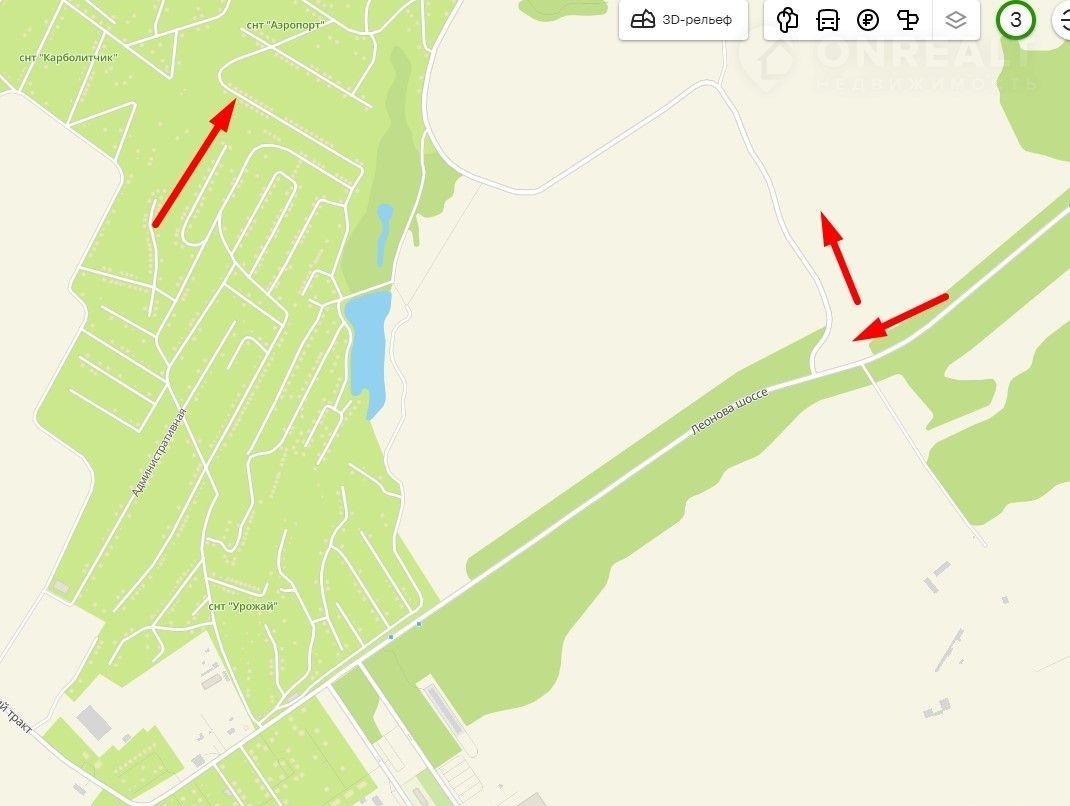The width and height of the screenshot is (1070, 806).
Task: Show ruble price layer on map
Action: (868, 20)
